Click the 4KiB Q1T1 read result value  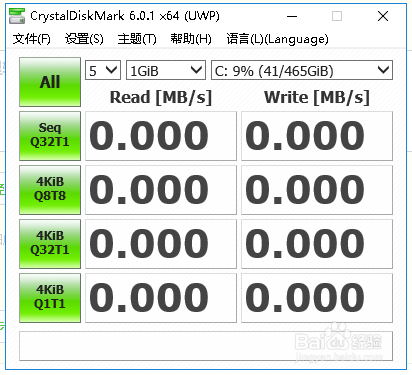tap(161, 298)
